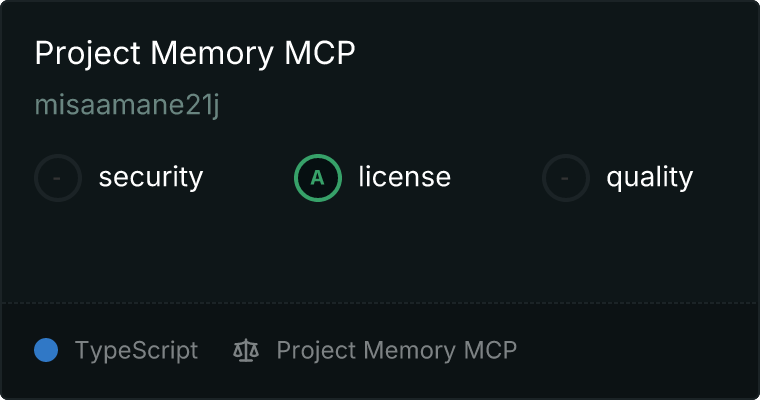The height and width of the screenshot is (400, 760).
Task: Select the quality label text
Action: pyautogui.click(x=649, y=177)
